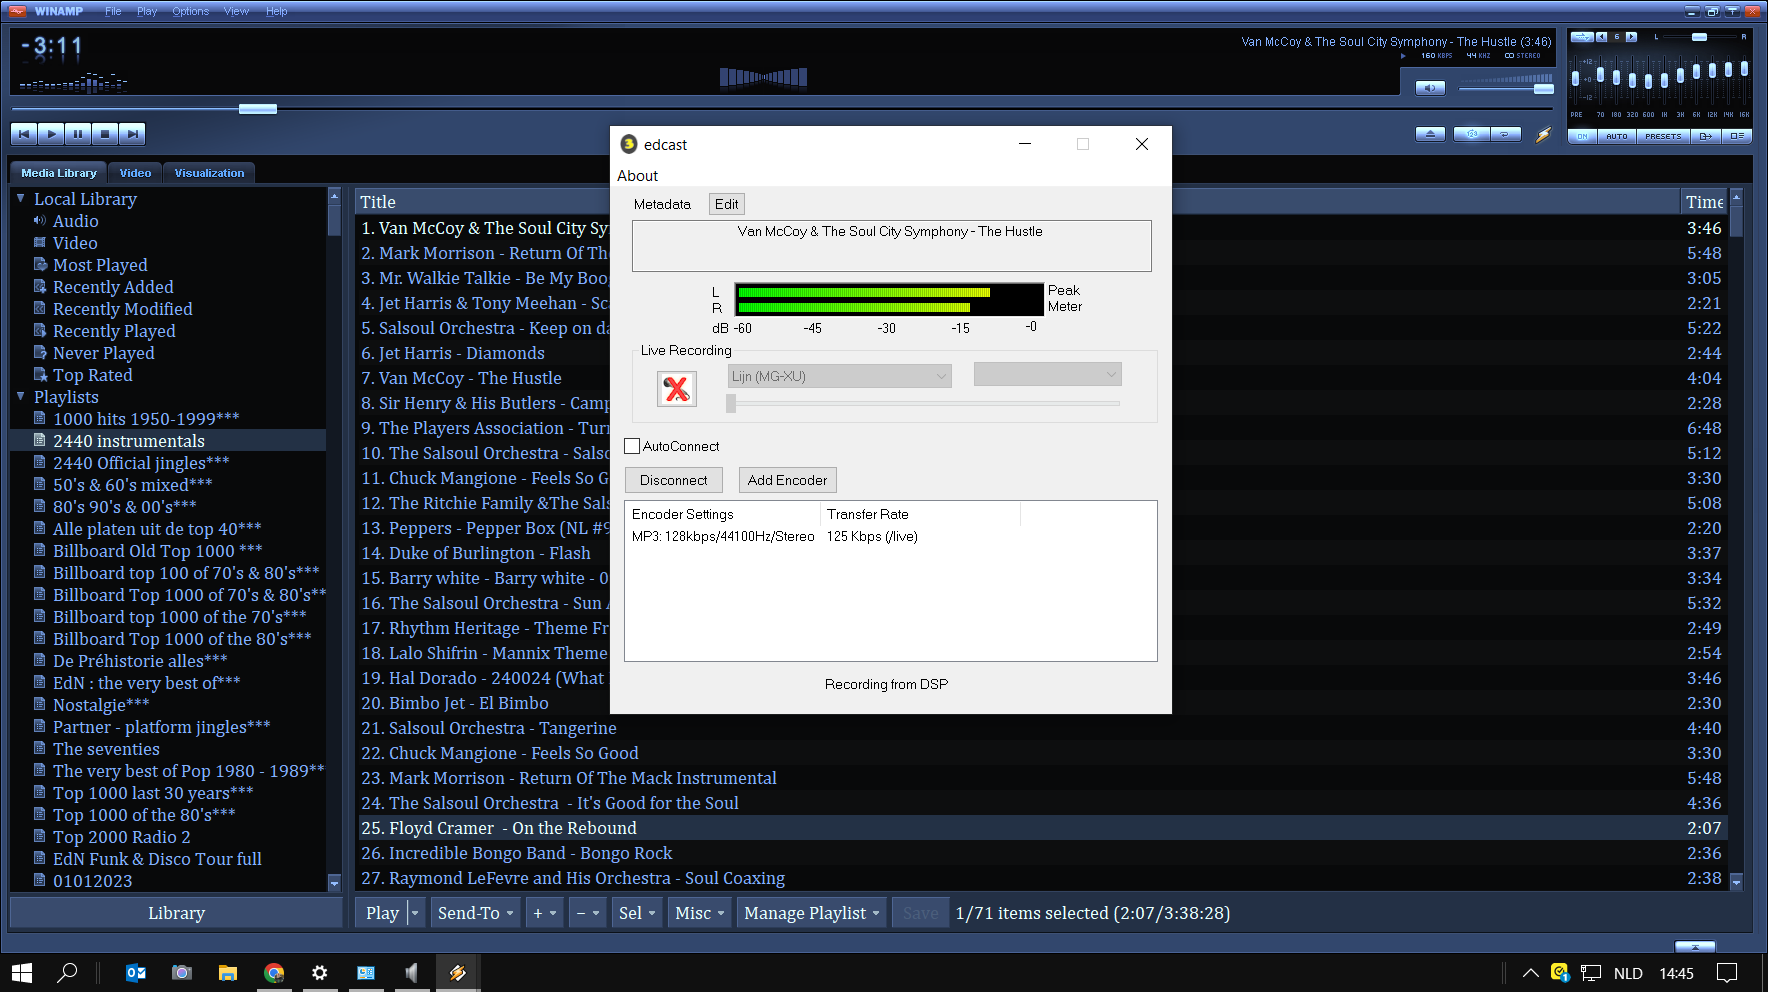Click the Disconnect button

tap(673, 480)
